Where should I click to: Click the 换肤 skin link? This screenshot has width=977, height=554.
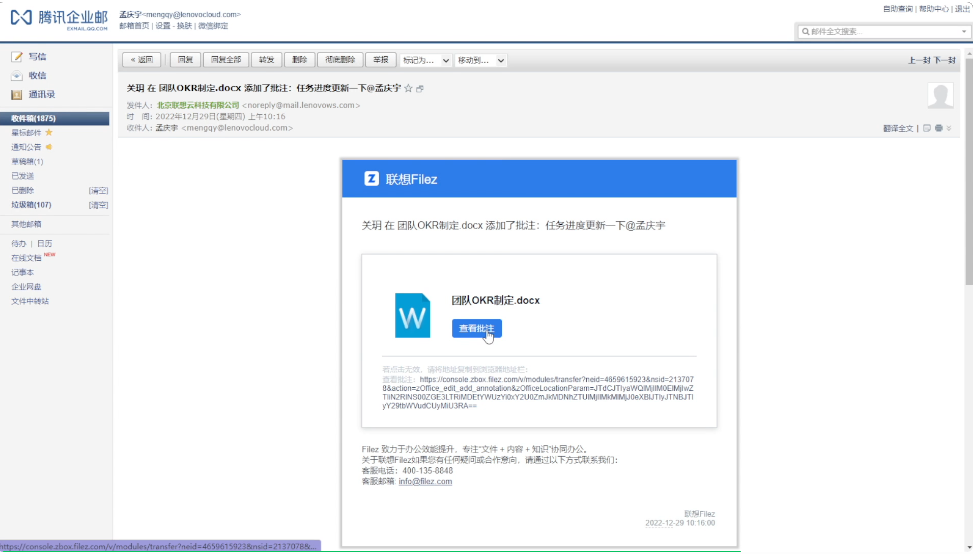185,26
